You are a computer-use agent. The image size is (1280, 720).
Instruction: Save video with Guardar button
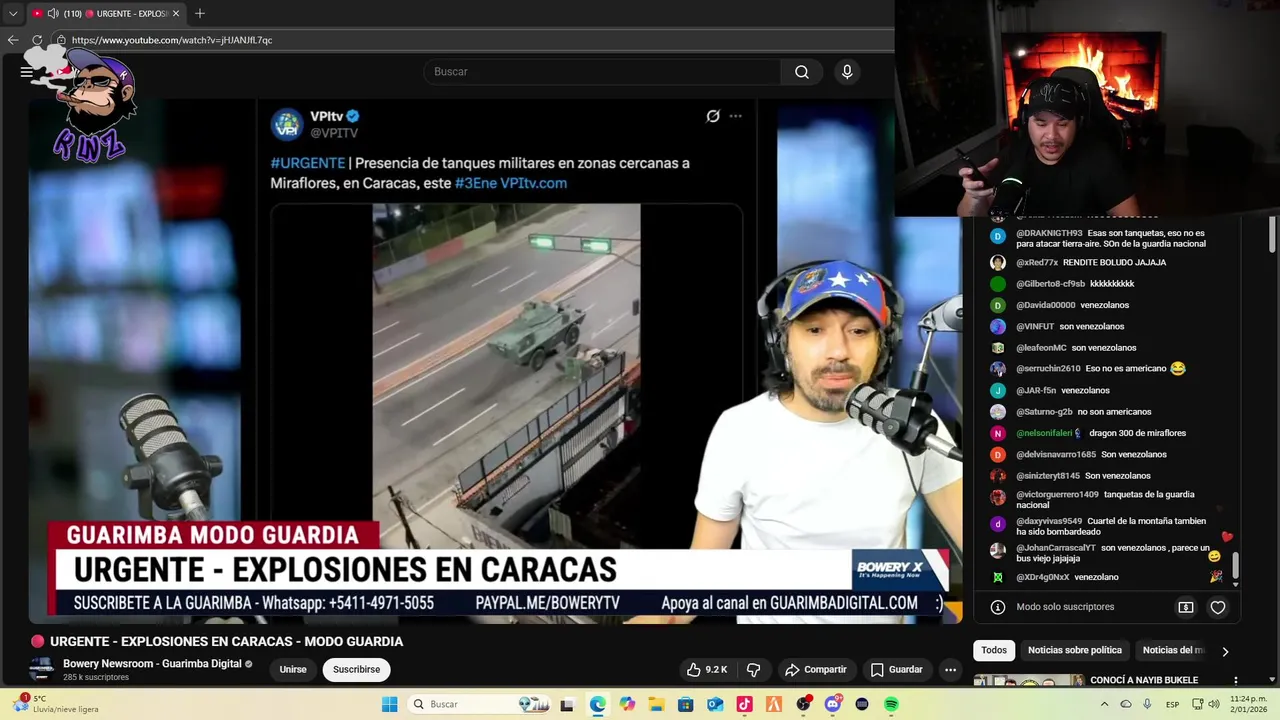tap(897, 670)
